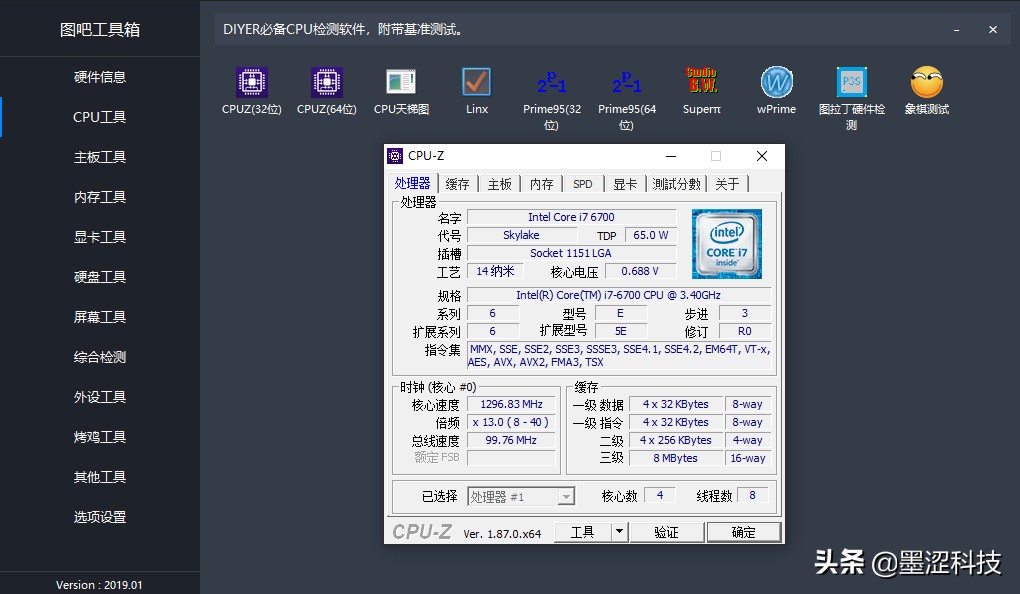Click the processor name field showing Intel Core i7 6700
The height and width of the screenshot is (594, 1020).
[572, 216]
